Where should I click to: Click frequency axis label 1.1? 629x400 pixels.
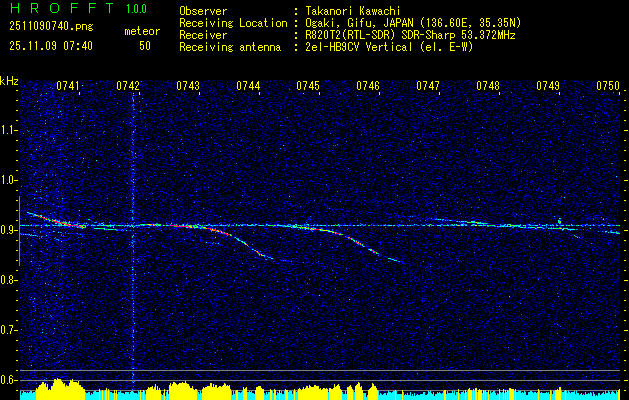pos(9,130)
